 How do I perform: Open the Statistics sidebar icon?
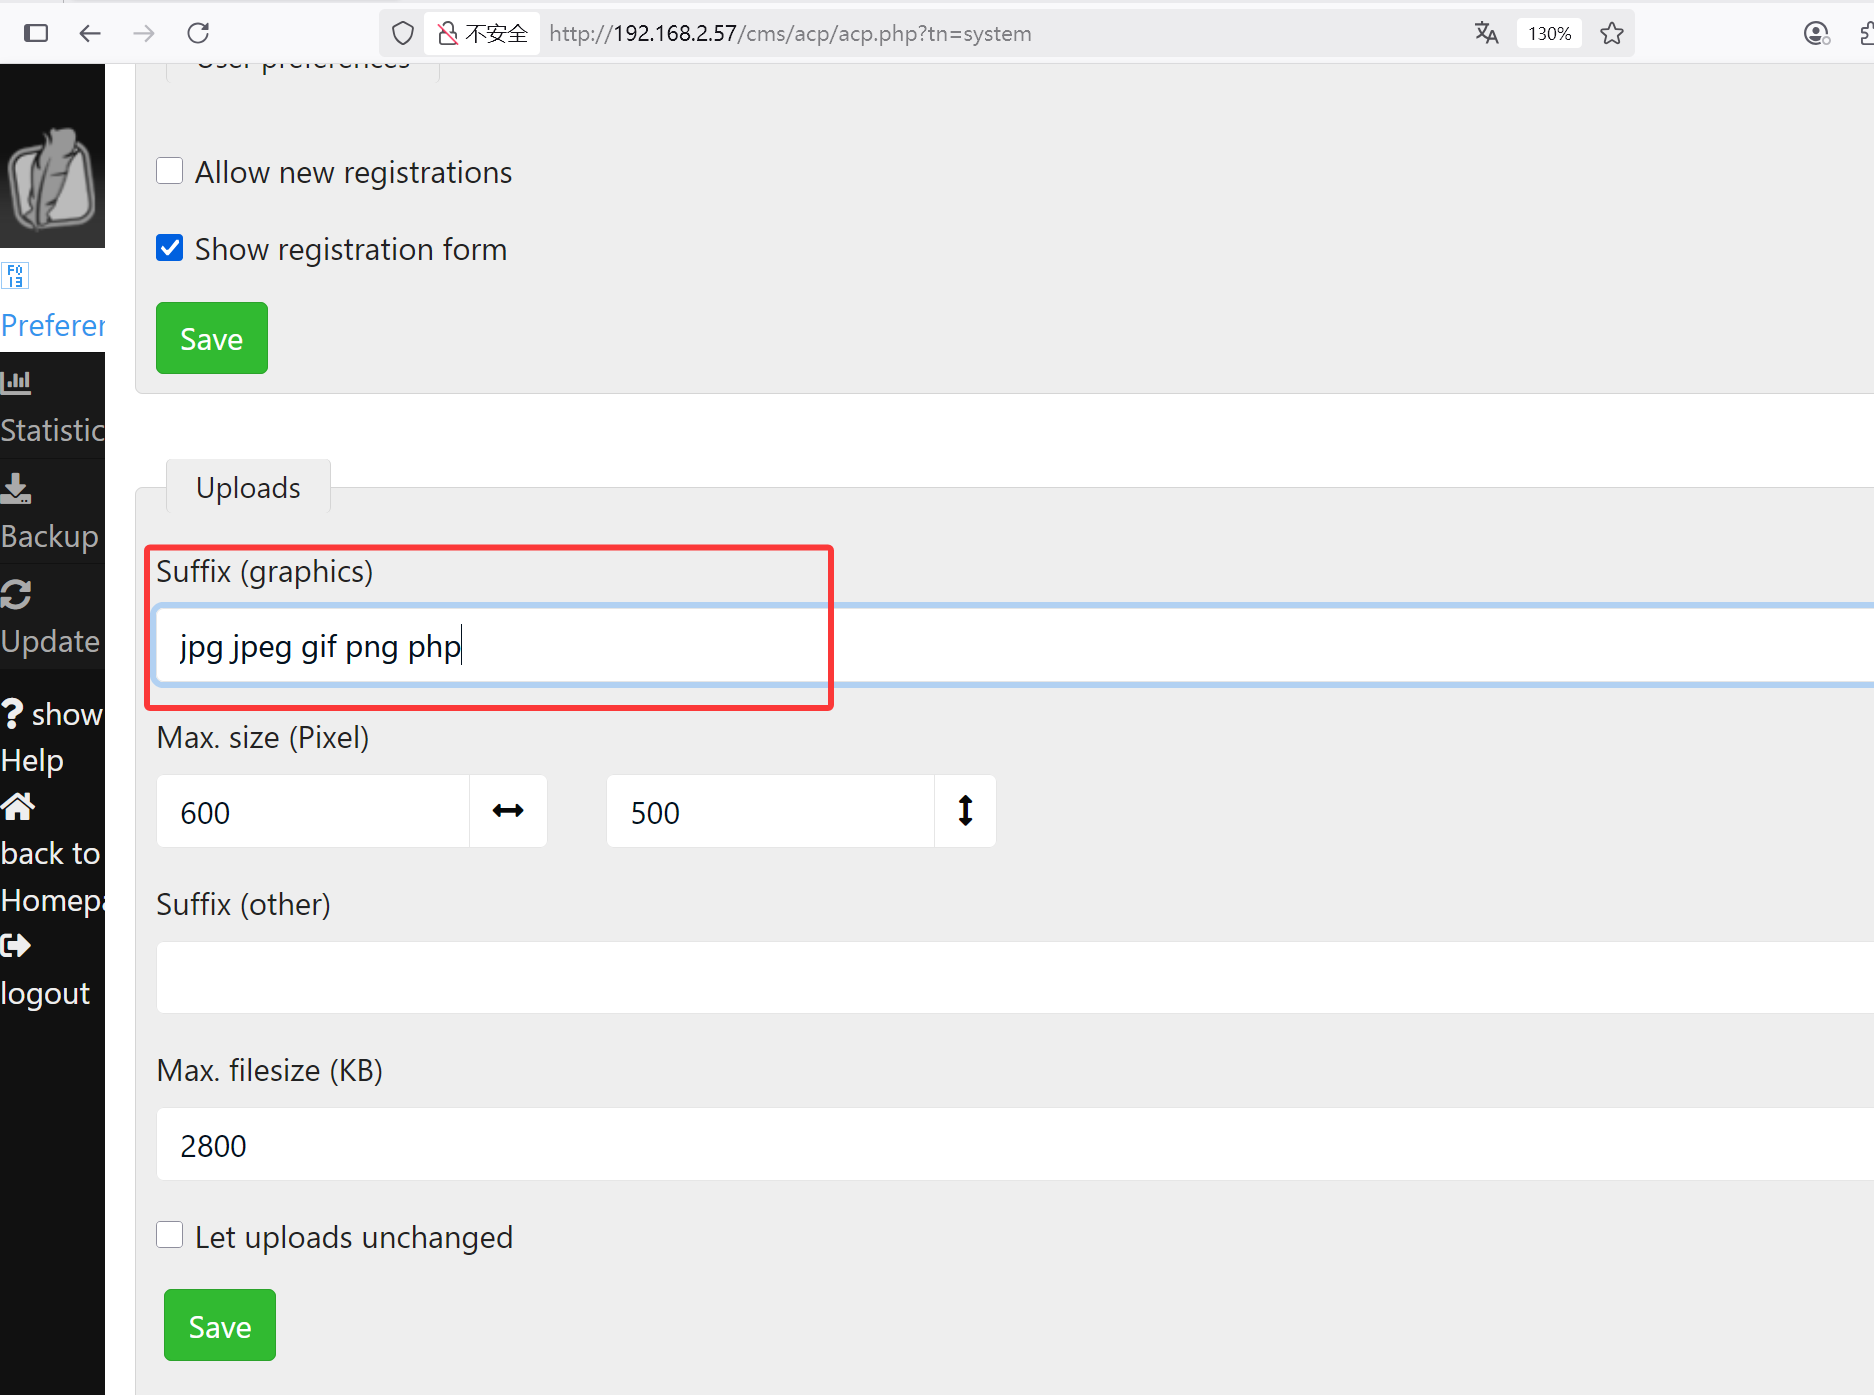point(17,381)
